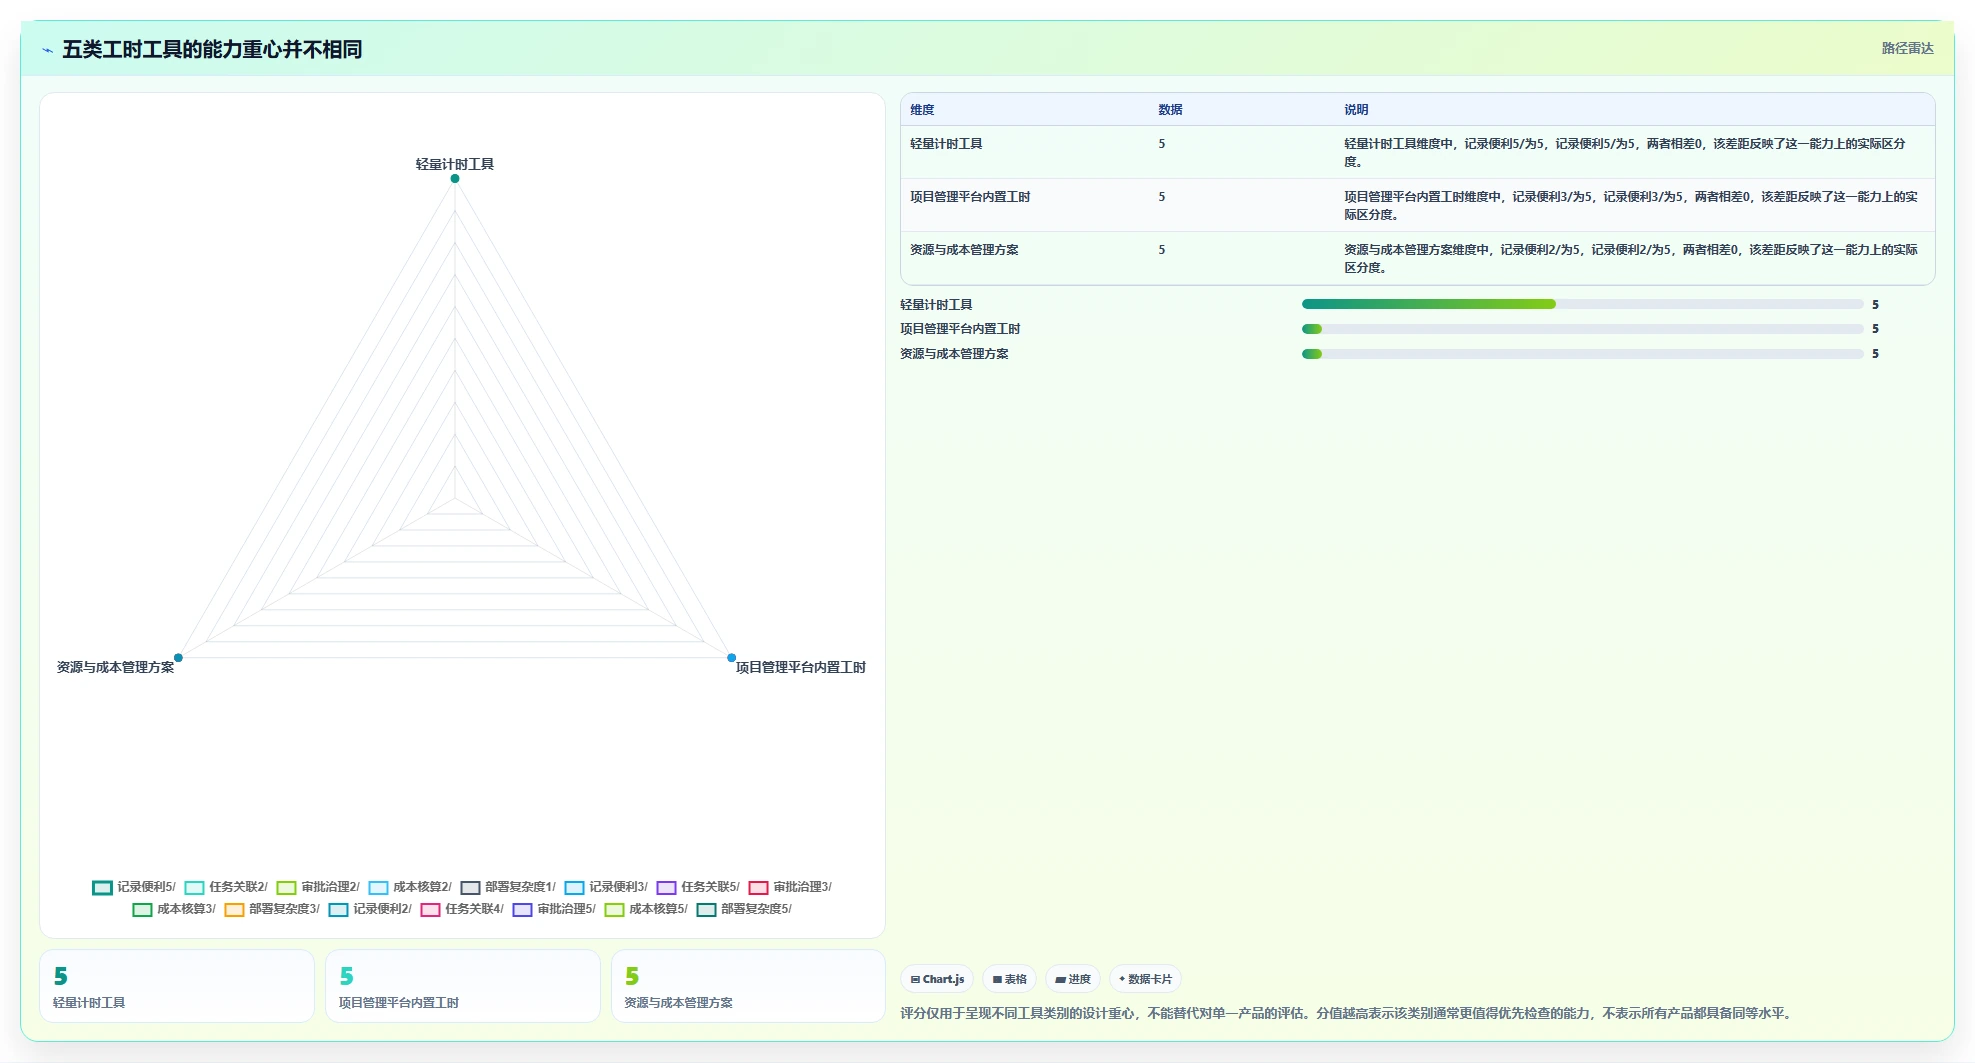Image resolution: width=1975 pixels, height=1063 pixels.
Task: Open the 项目管理平台内置工时 data card
Action: pyautogui.click(x=463, y=986)
